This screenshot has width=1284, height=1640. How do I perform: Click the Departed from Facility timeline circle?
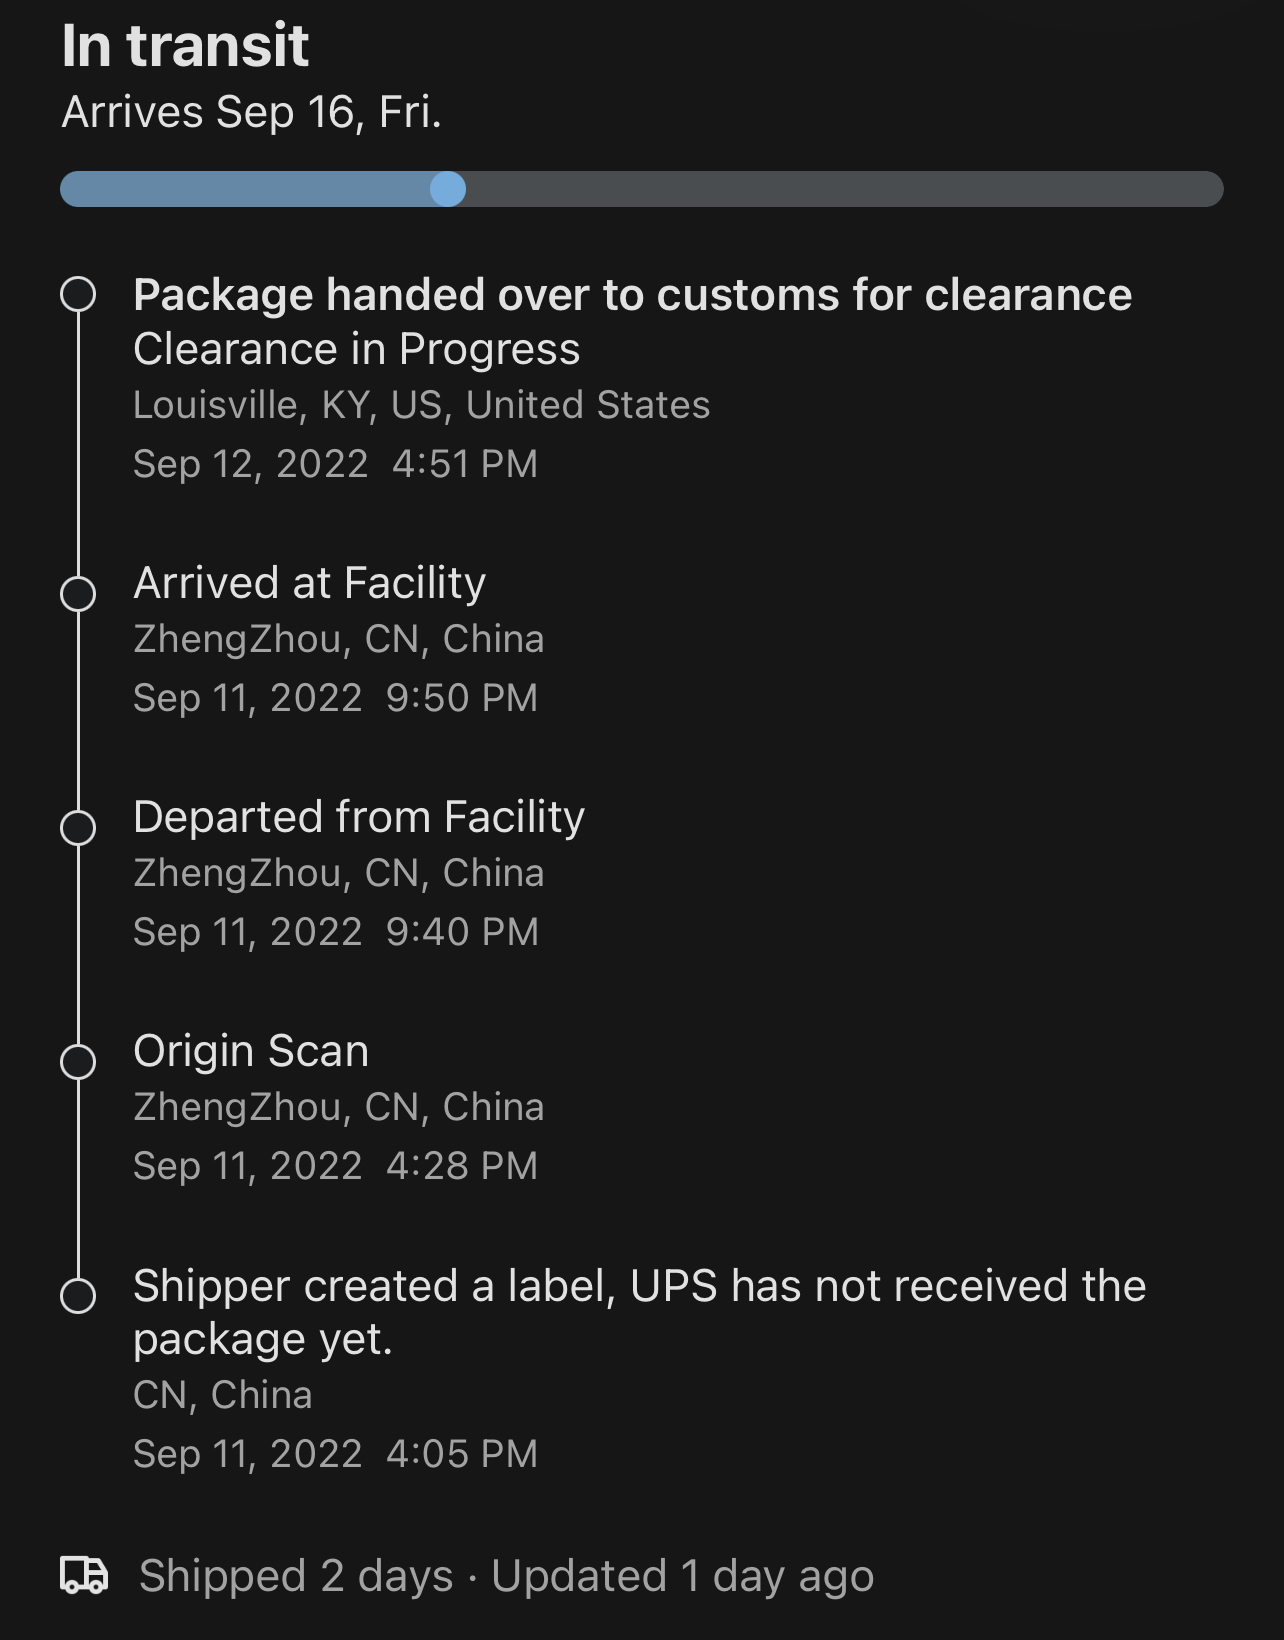(x=78, y=827)
